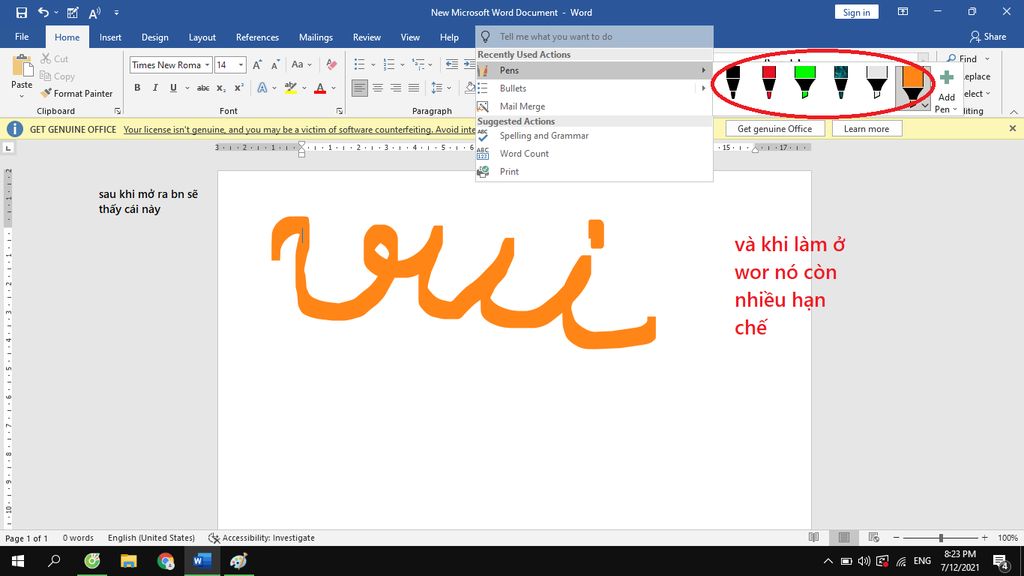
Task: Toggle Align Left paragraph button
Action: click(359, 88)
